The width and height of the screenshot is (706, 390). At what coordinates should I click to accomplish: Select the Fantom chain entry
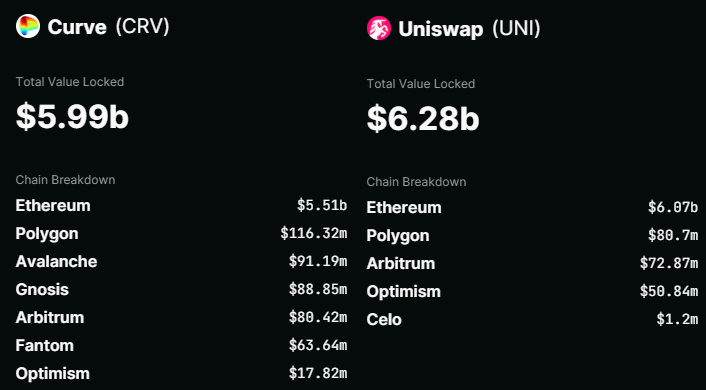pyautogui.click(x=181, y=345)
